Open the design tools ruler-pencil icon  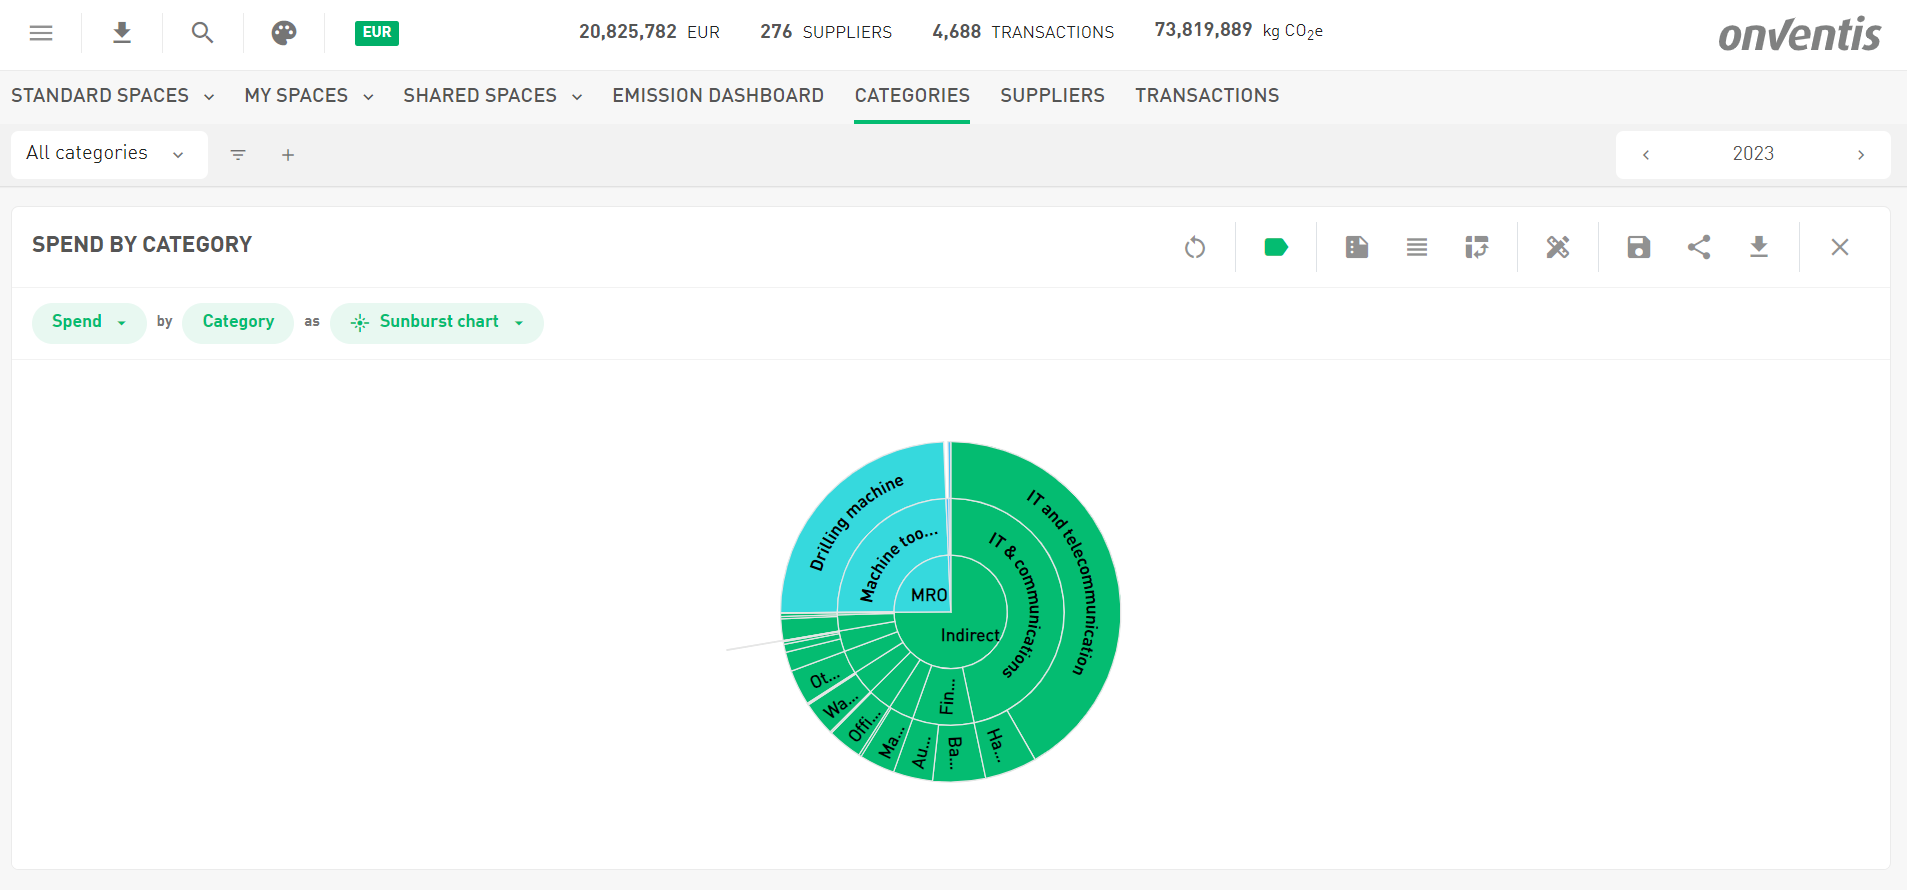(1558, 247)
